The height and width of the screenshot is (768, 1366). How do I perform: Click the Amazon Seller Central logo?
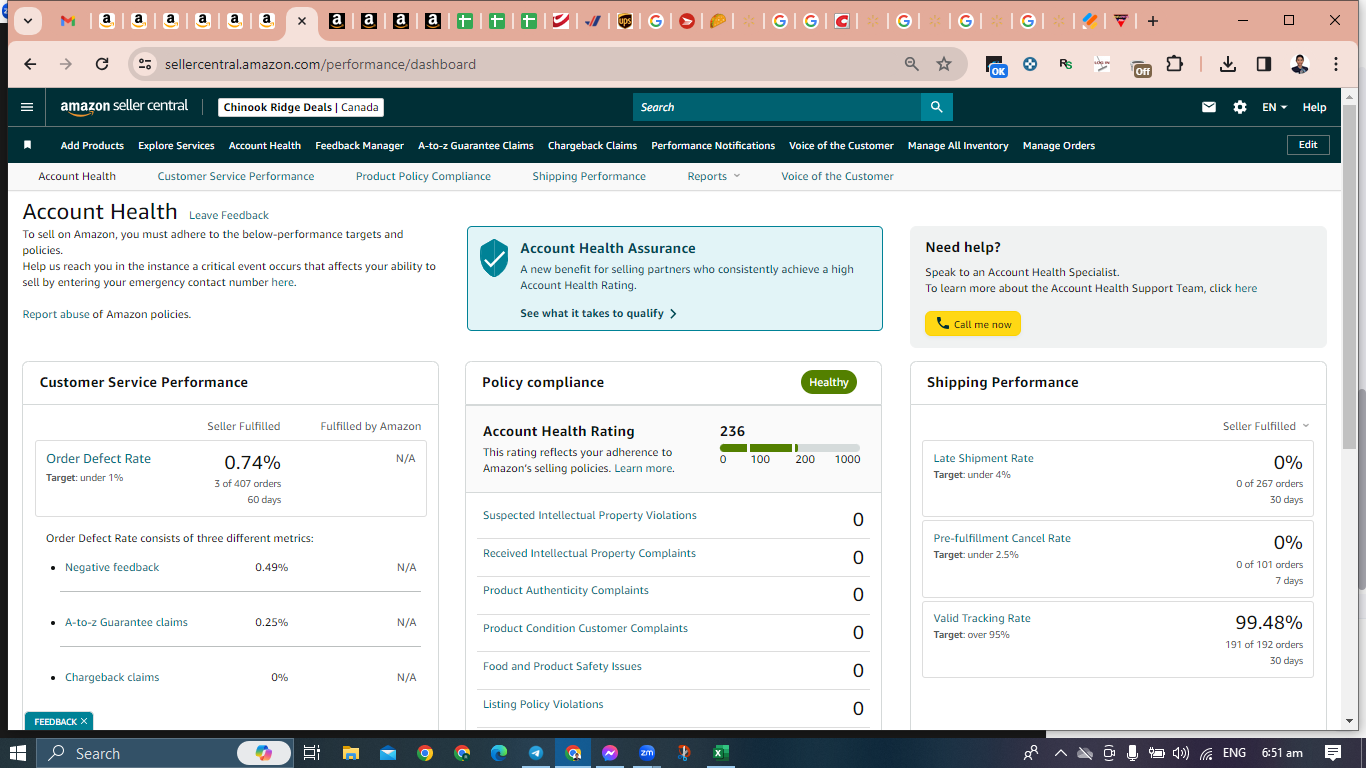(124, 107)
